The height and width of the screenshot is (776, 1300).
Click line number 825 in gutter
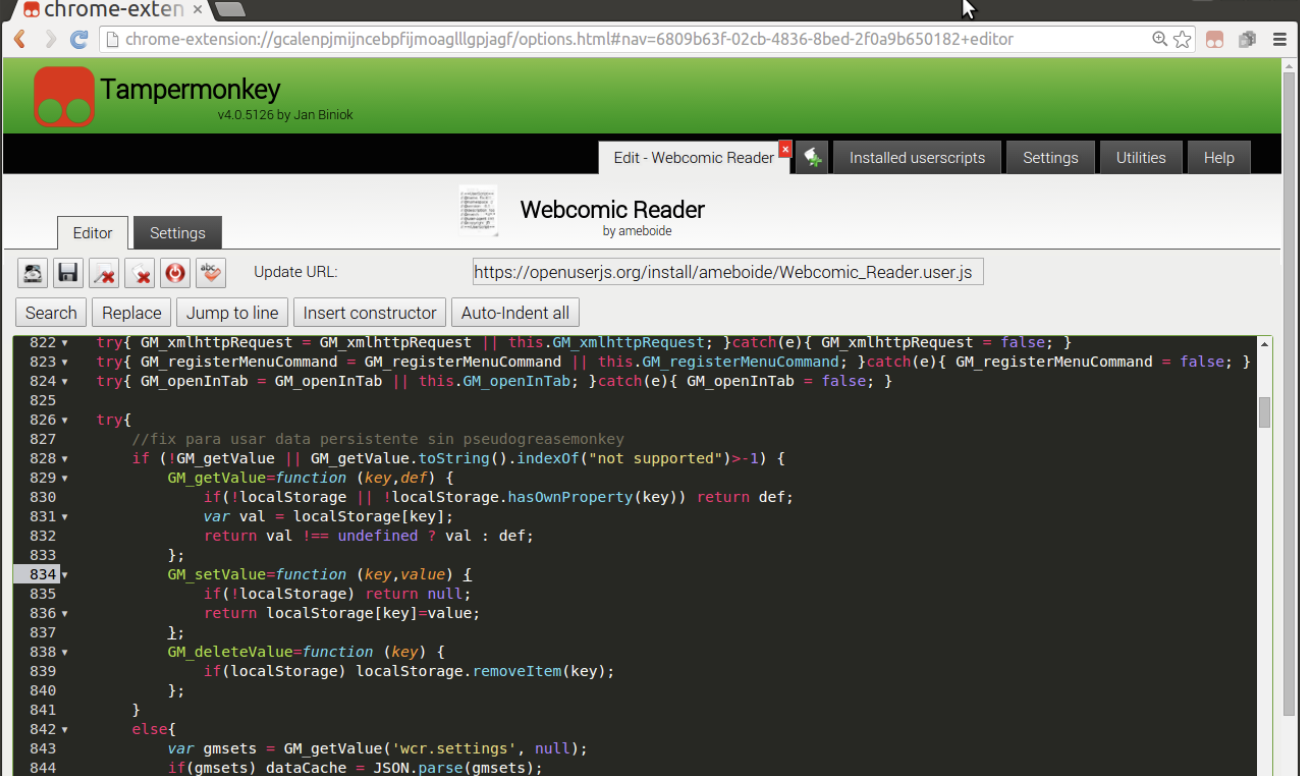pyautogui.click(x=42, y=401)
